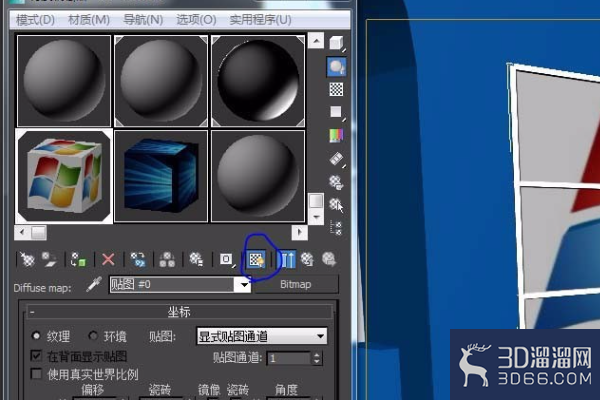Click the red X Reset Map icon

(108, 259)
